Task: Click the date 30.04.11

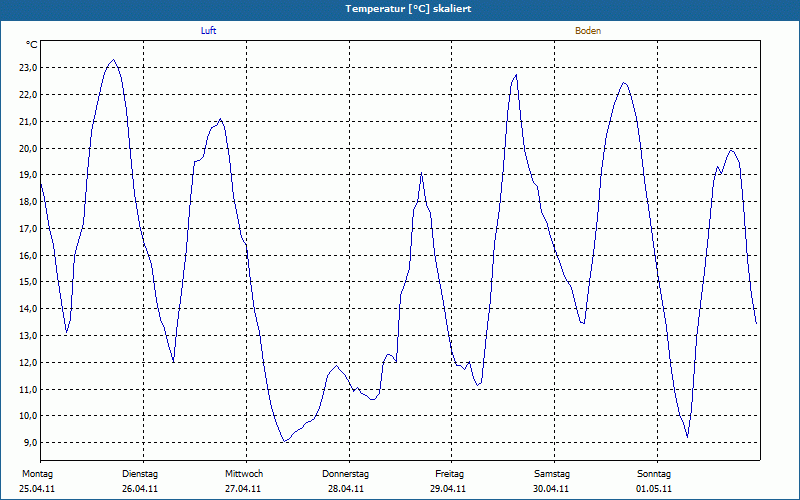Action: [551, 489]
